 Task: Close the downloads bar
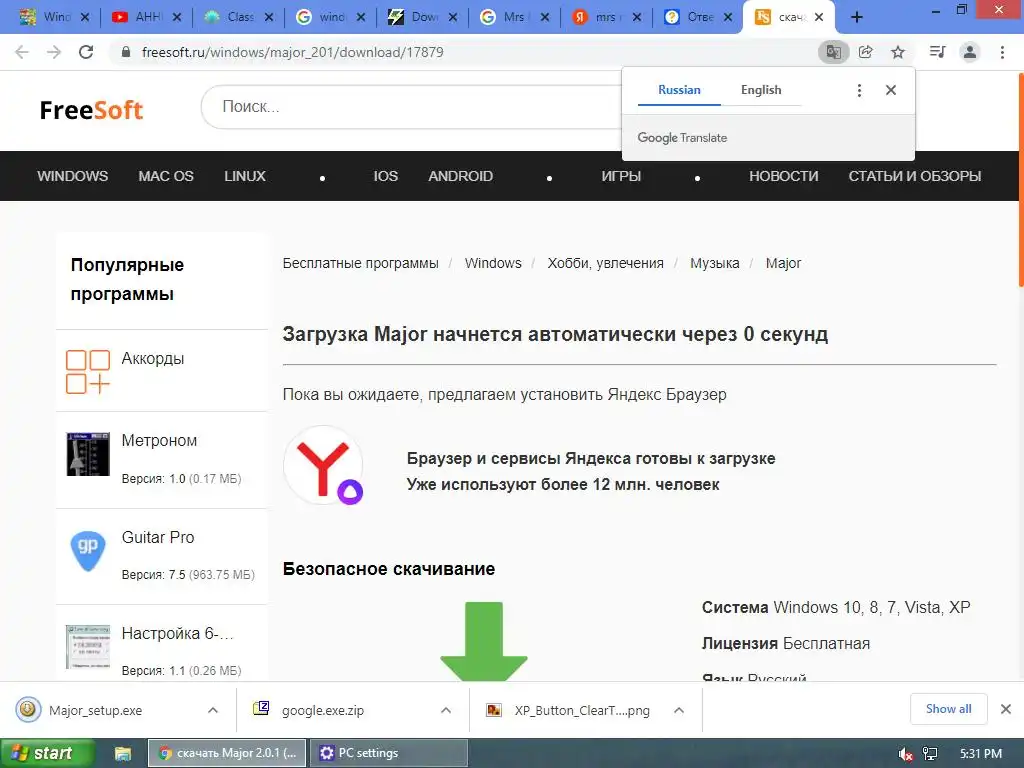pos(1006,709)
